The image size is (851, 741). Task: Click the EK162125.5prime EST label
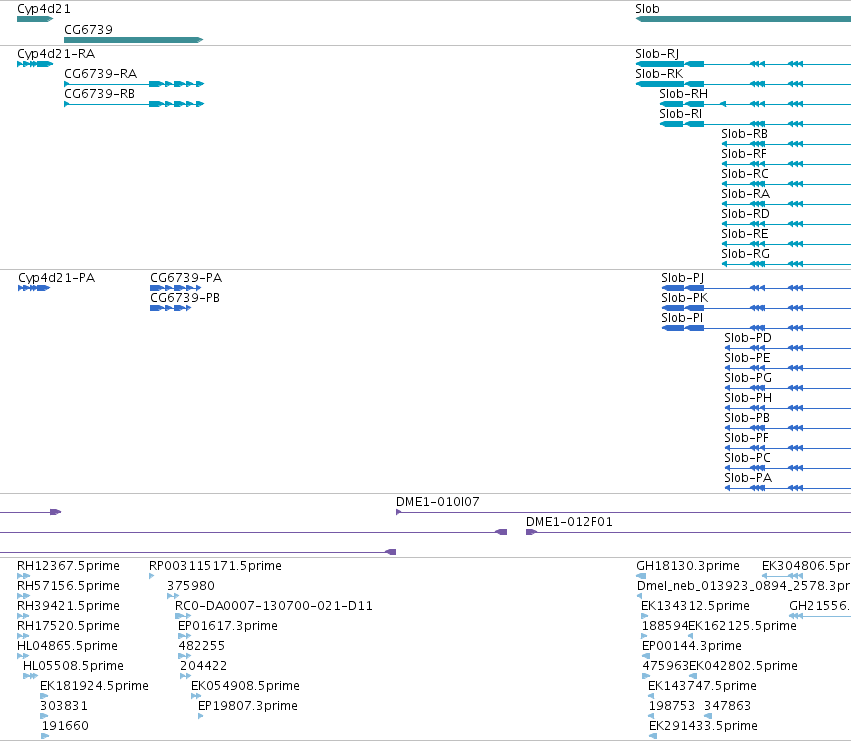742,626
